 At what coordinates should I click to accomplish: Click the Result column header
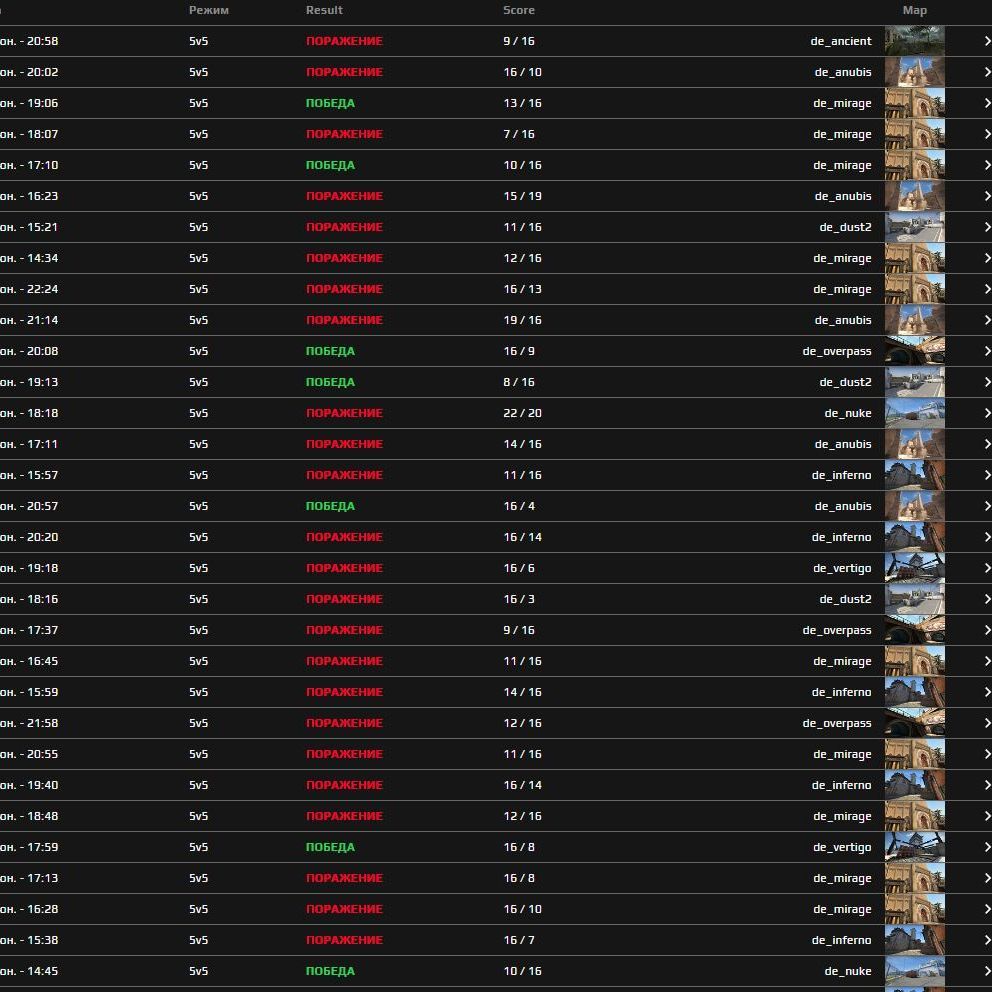coord(324,10)
